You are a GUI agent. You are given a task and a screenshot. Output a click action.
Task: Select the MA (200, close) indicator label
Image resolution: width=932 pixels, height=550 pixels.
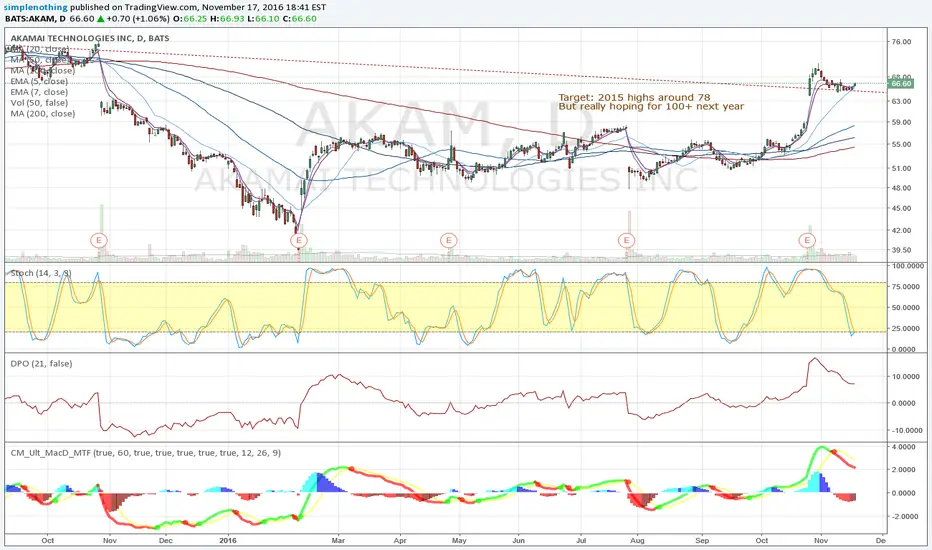pos(43,114)
